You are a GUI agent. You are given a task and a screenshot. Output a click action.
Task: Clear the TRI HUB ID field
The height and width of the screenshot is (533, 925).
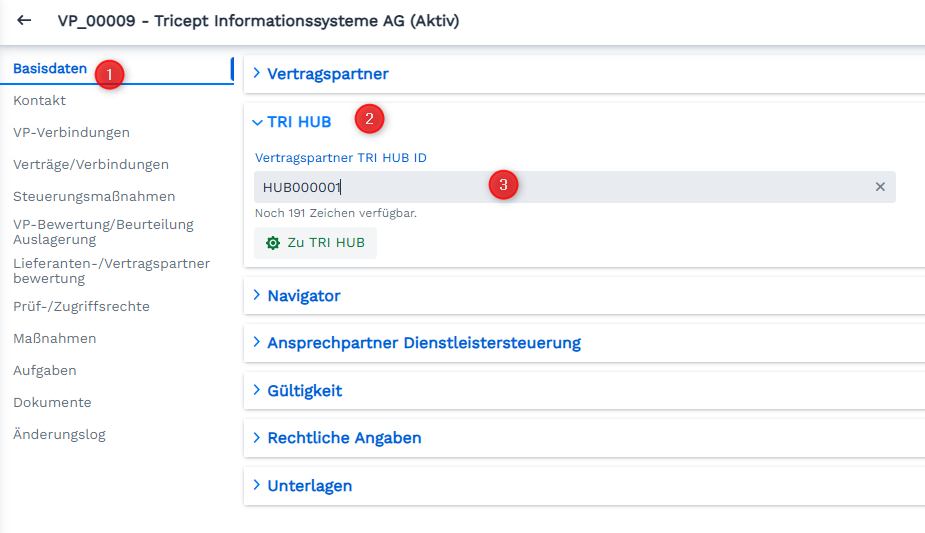pyautogui.click(x=880, y=187)
